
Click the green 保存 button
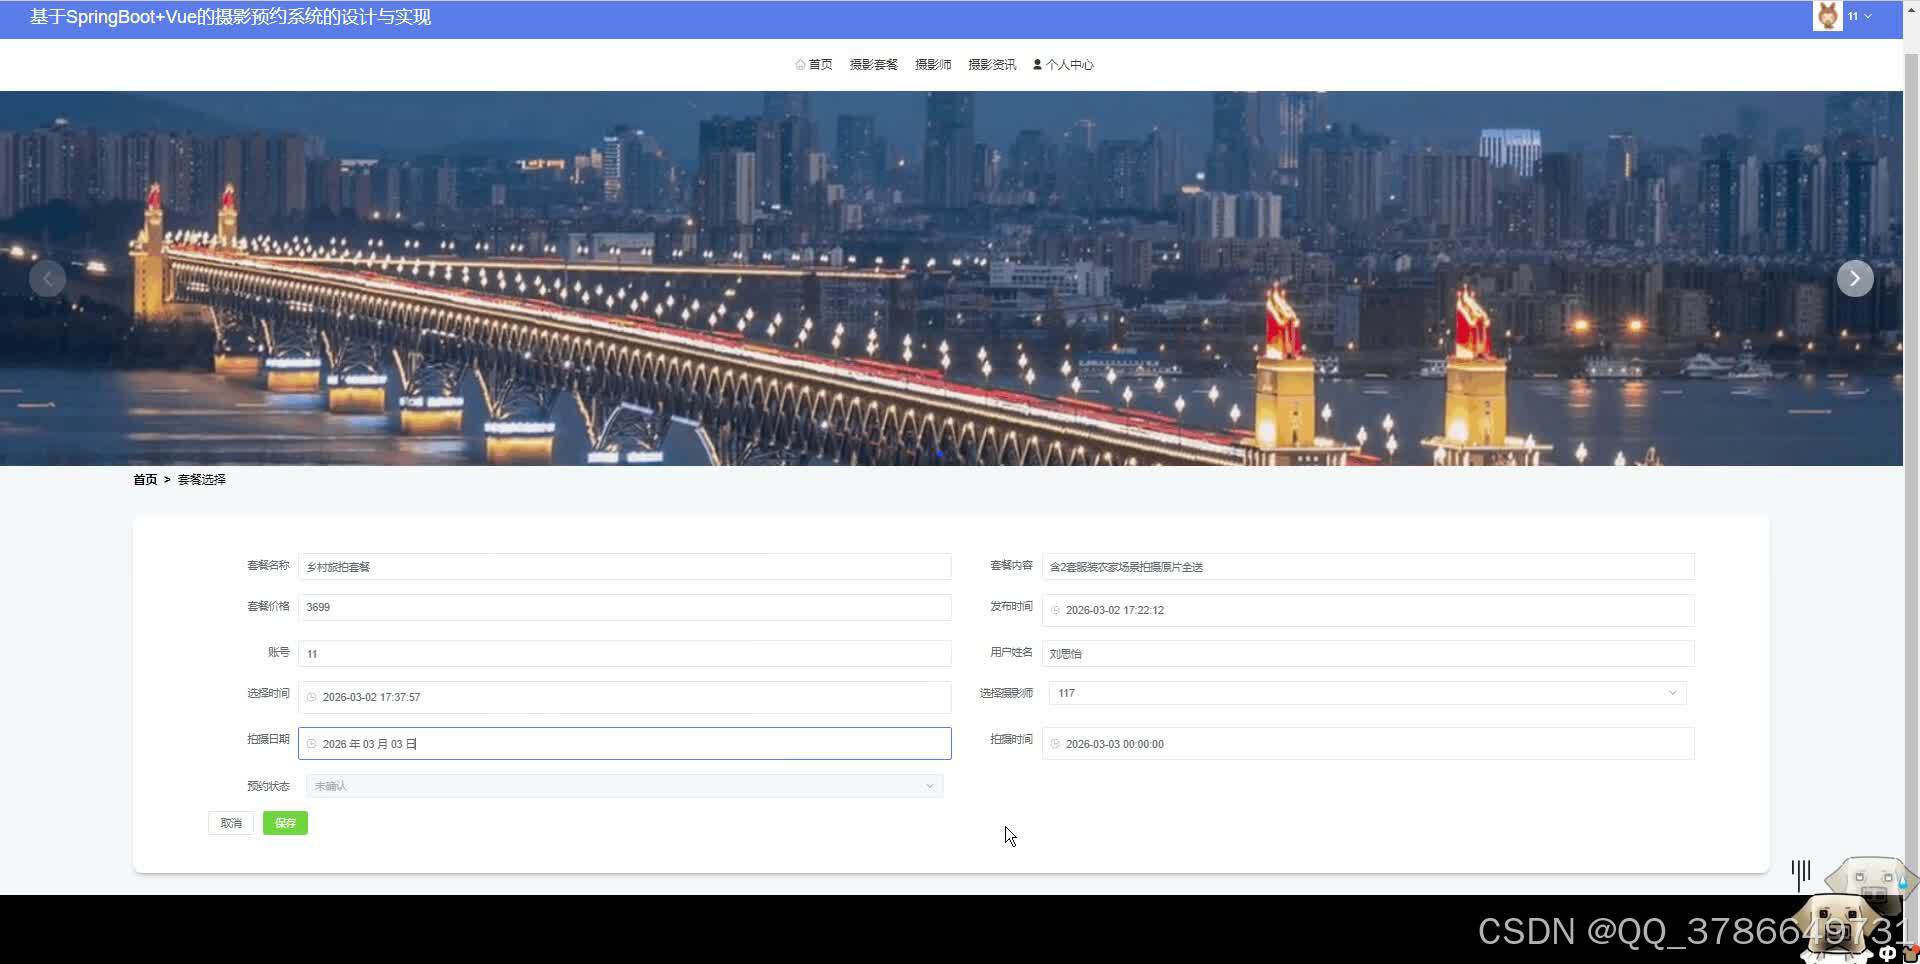pos(285,823)
